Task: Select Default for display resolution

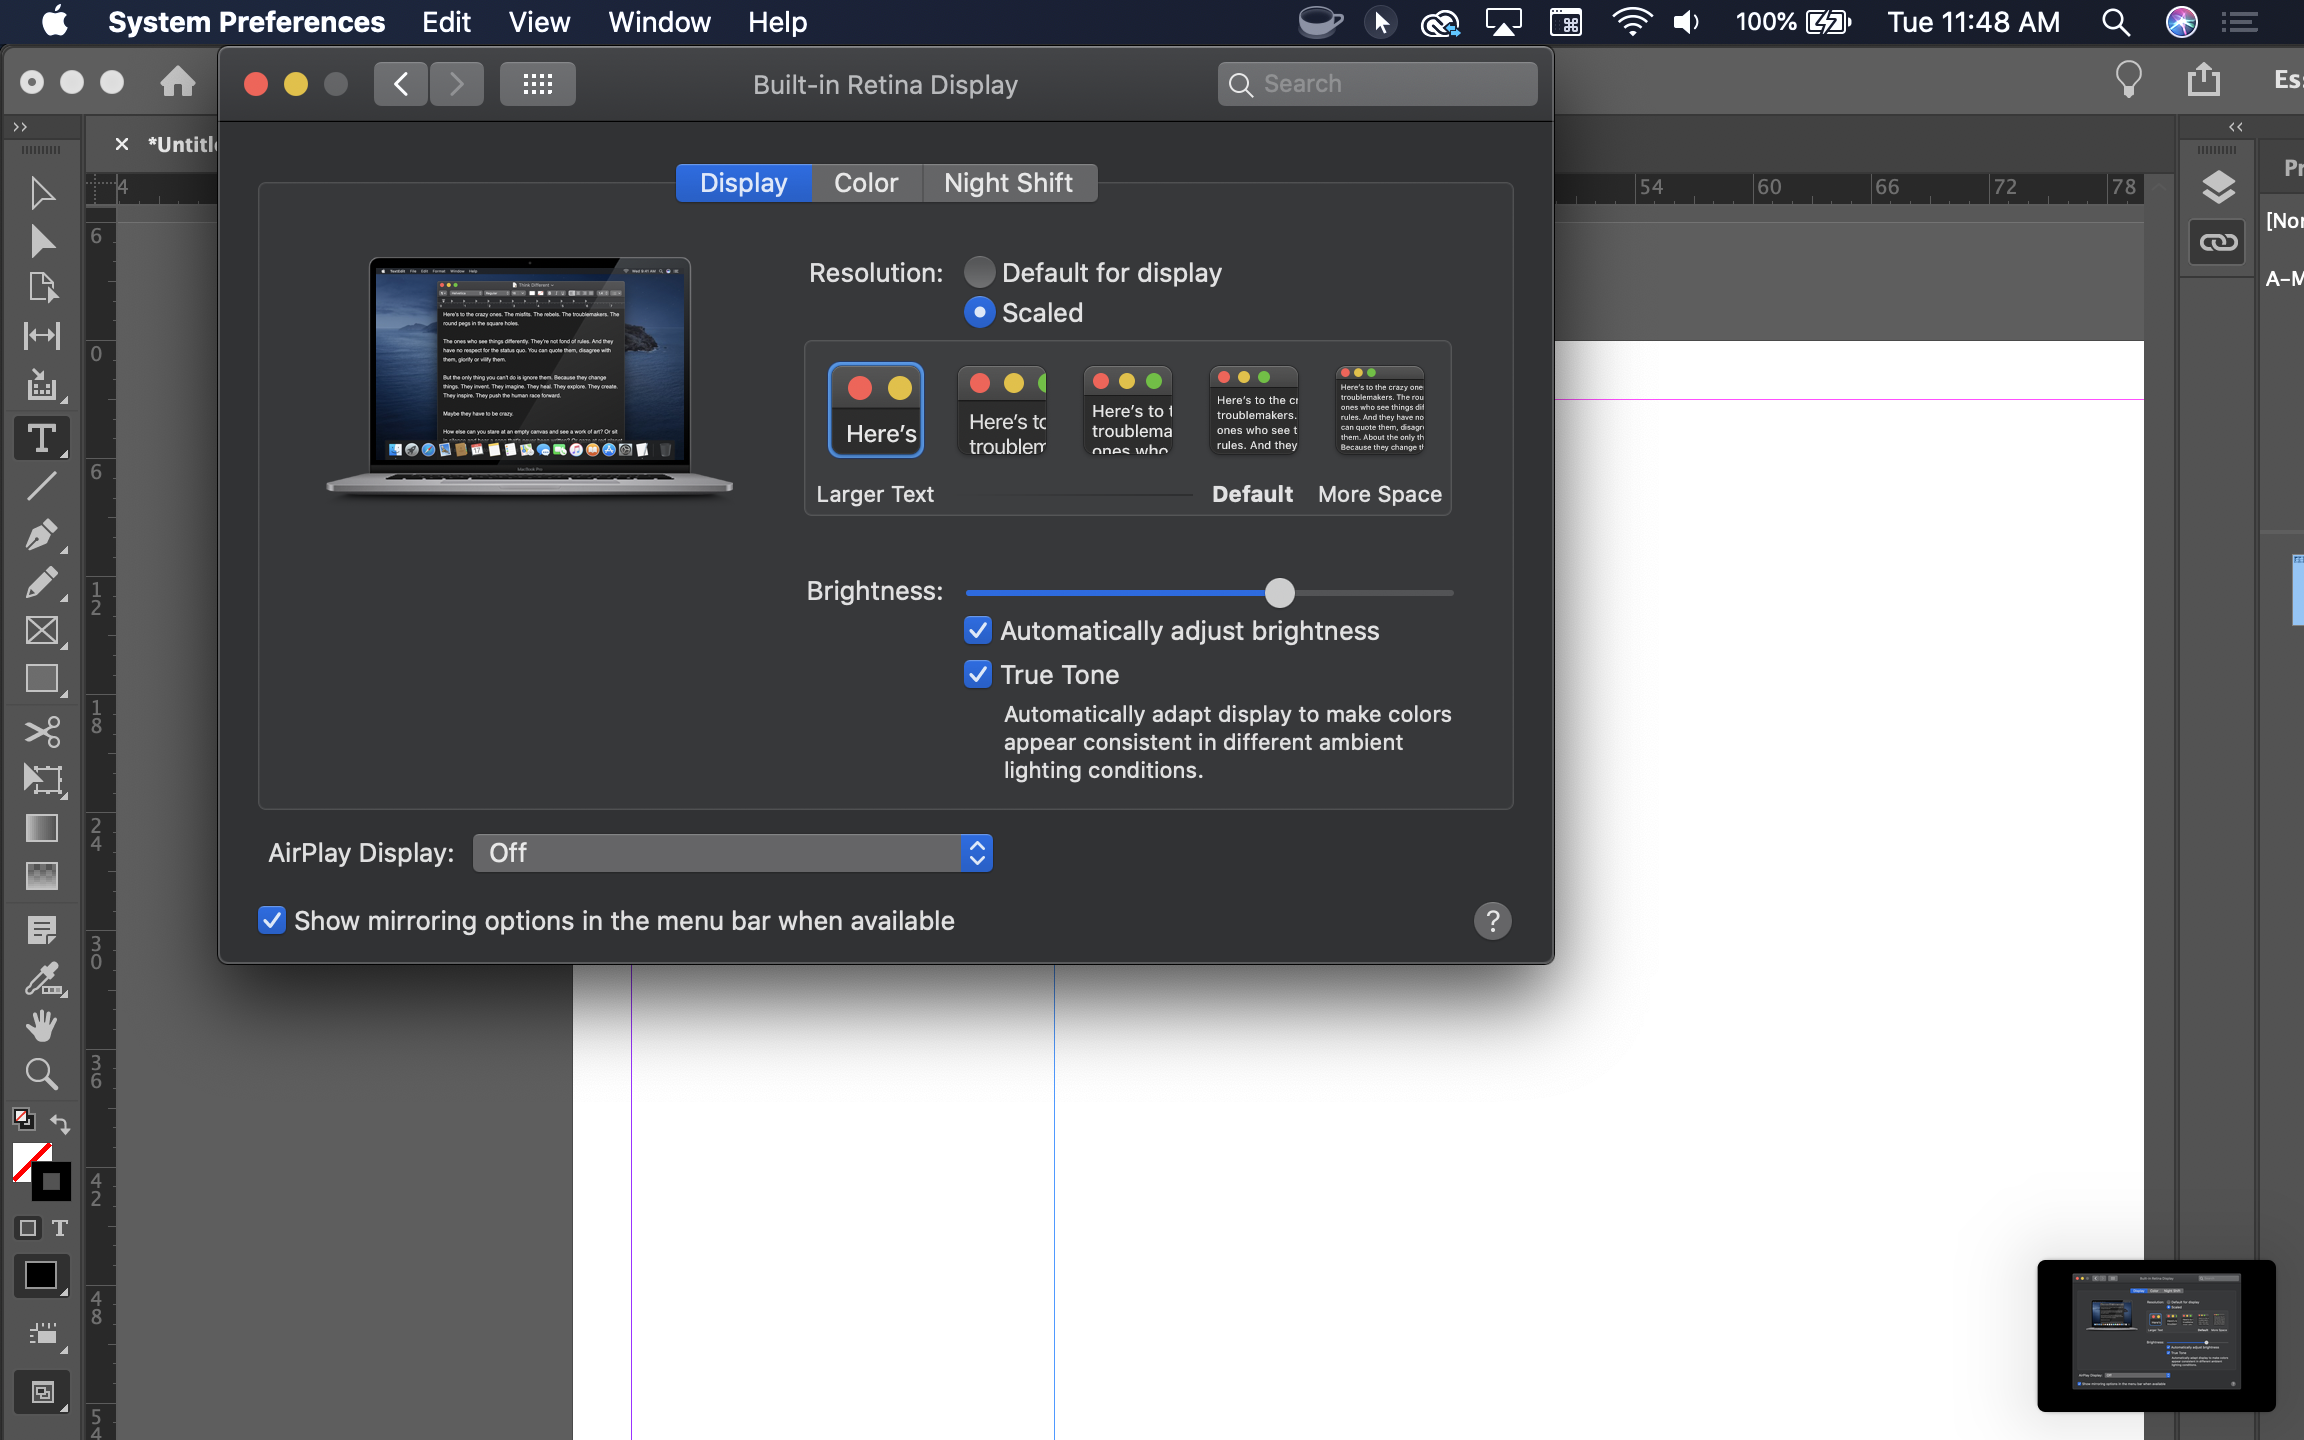Action: point(980,271)
